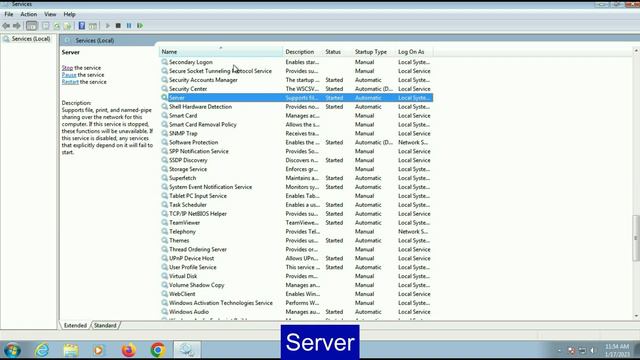Open service Properties toolbar icon
Viewport: 640px width, 360px height.
(46, 26)
